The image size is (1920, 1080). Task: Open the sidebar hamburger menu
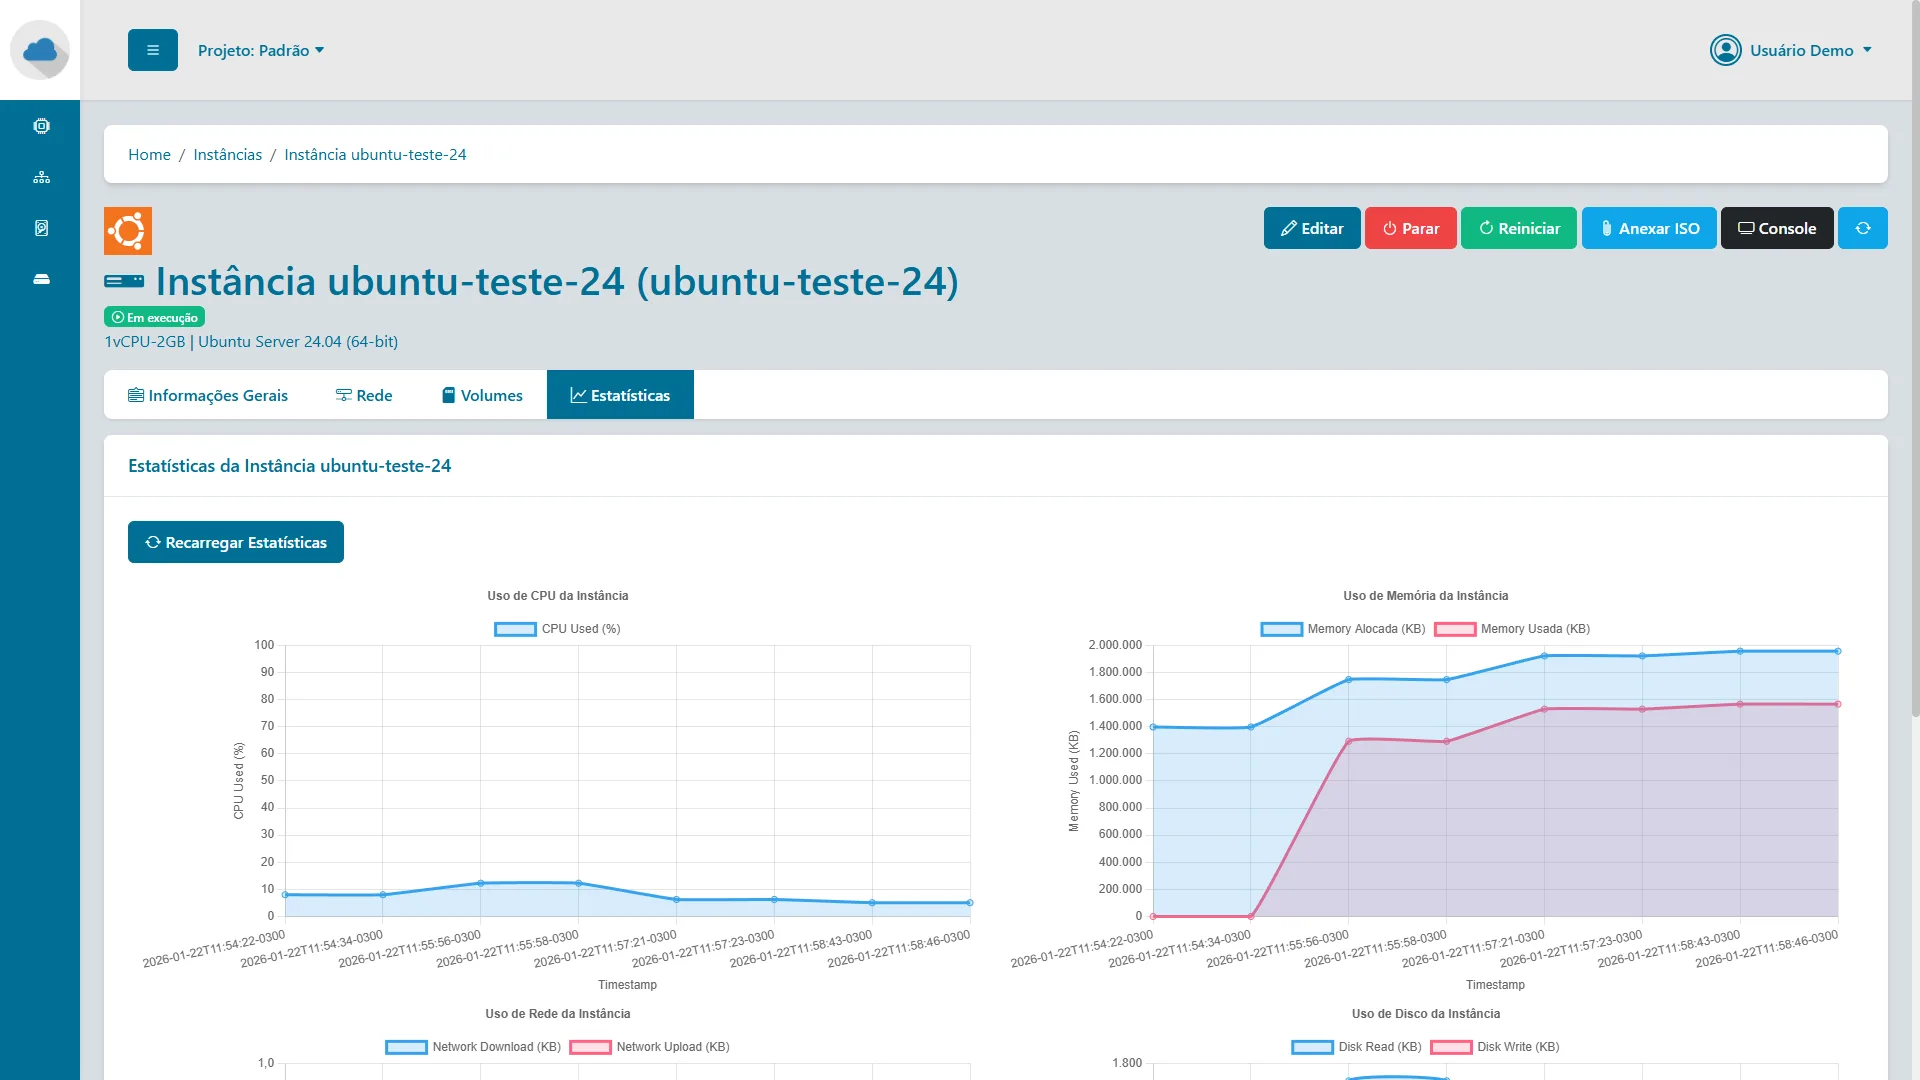point(152,50)
